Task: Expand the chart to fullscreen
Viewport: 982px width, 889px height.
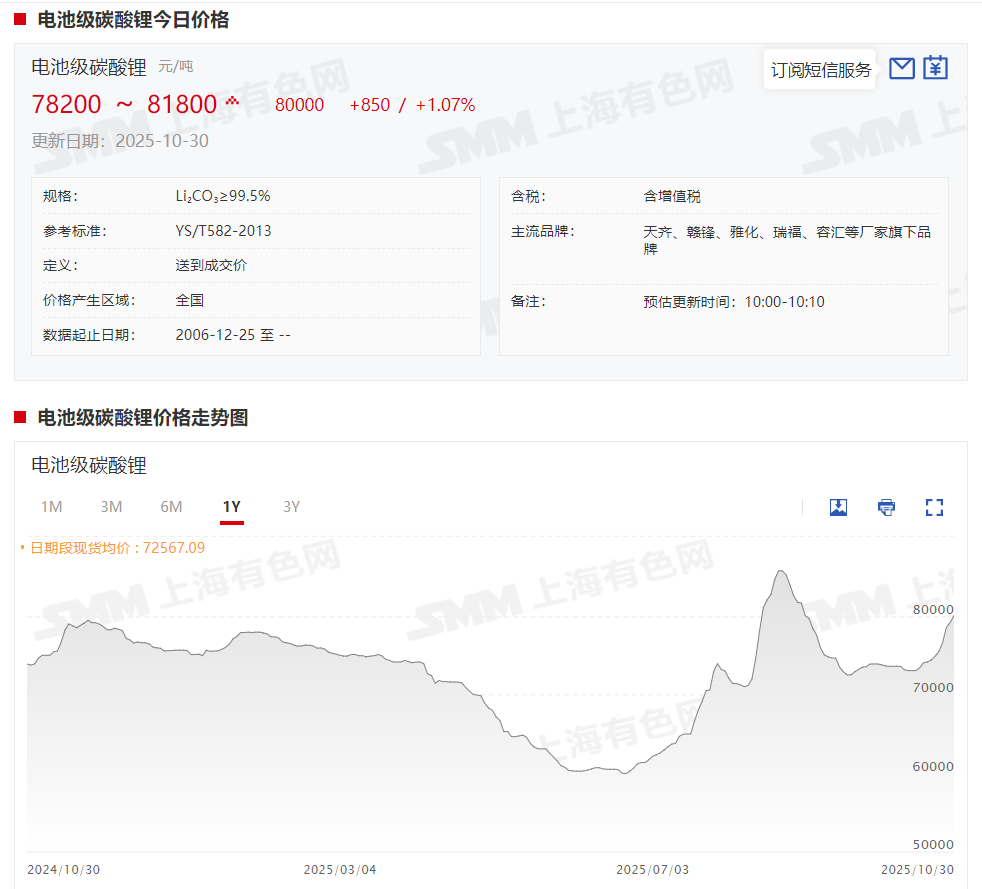Action: click(934, 507)
